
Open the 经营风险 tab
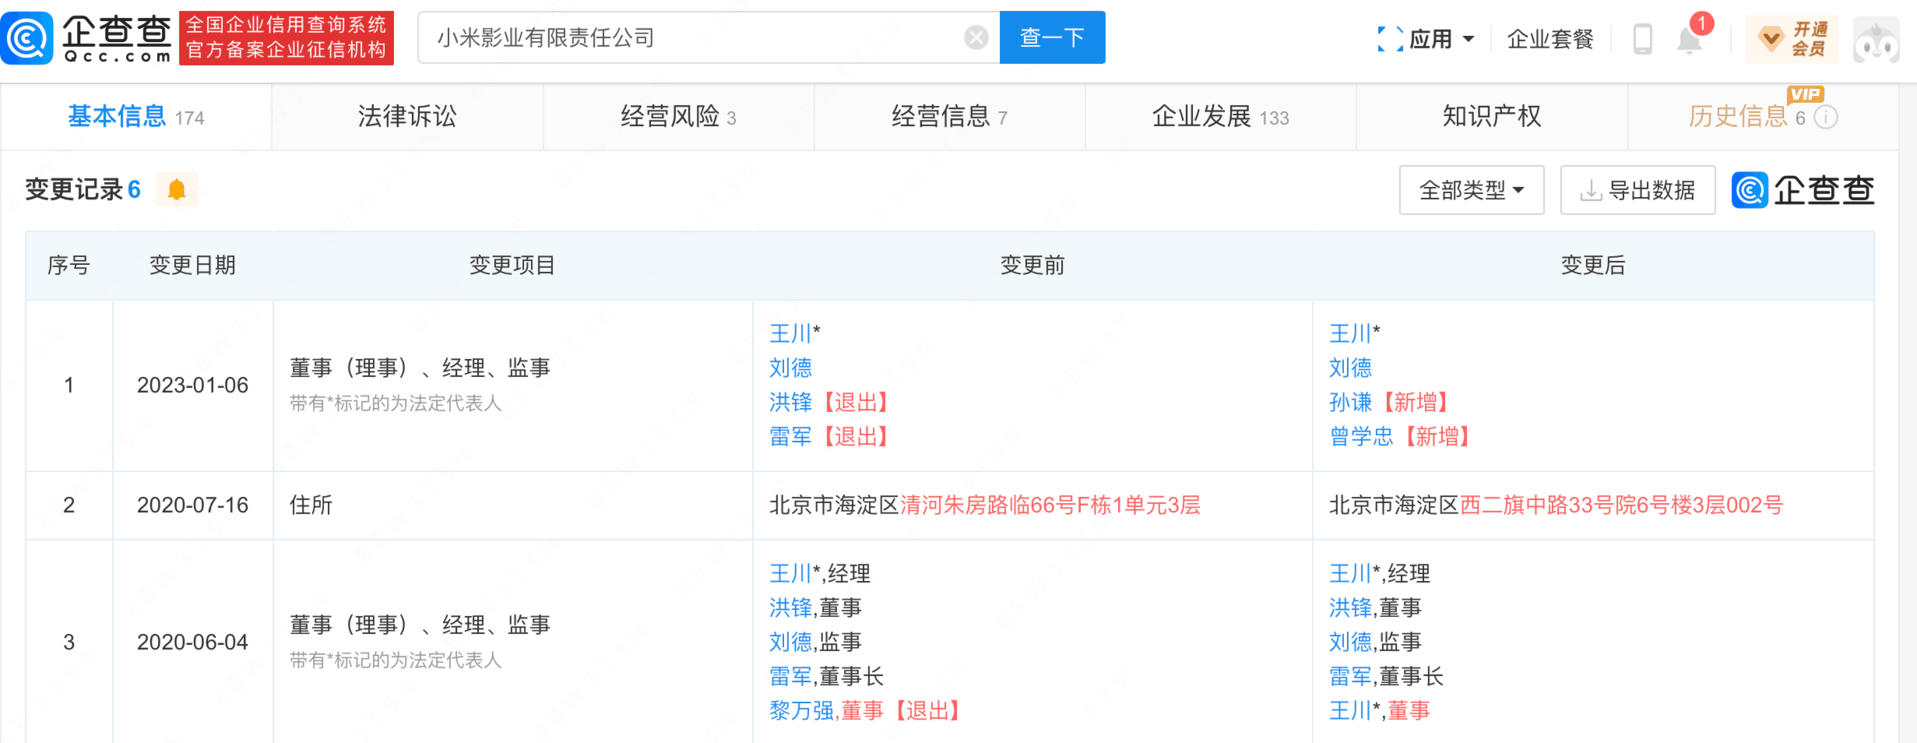pyautogui.click(x=679, y=117)
